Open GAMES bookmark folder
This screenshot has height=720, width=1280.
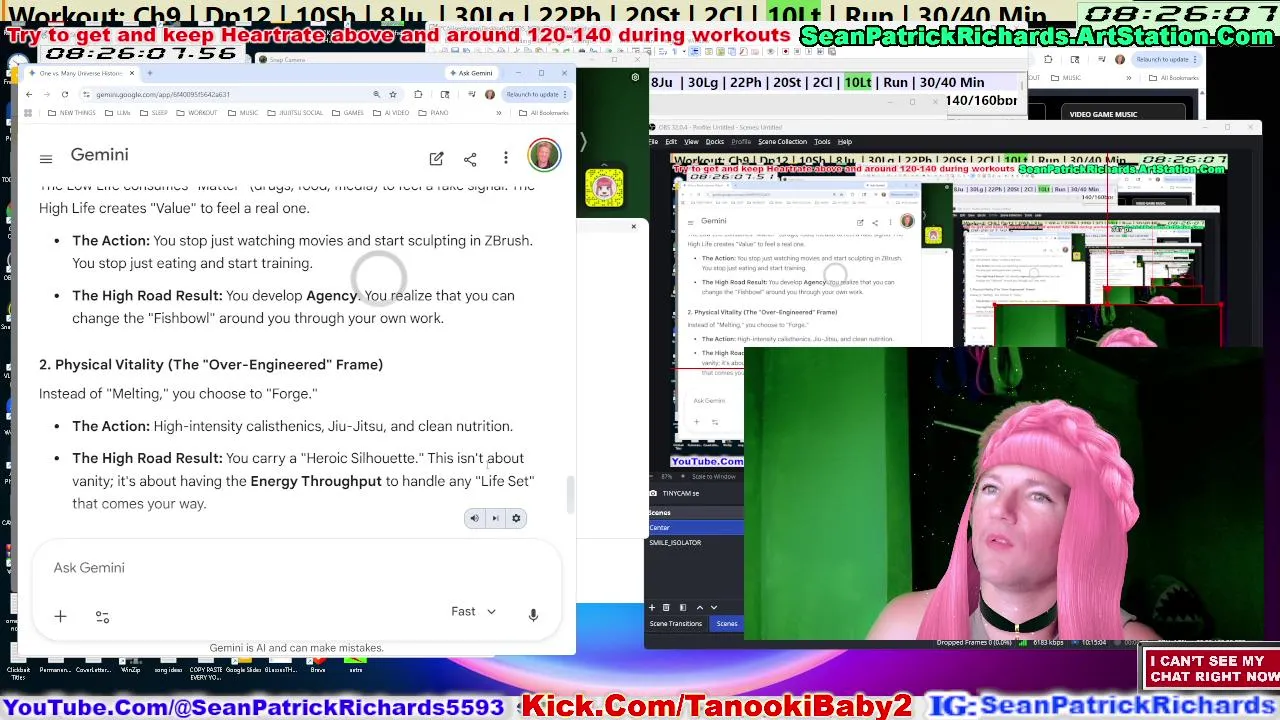(349, 113)
